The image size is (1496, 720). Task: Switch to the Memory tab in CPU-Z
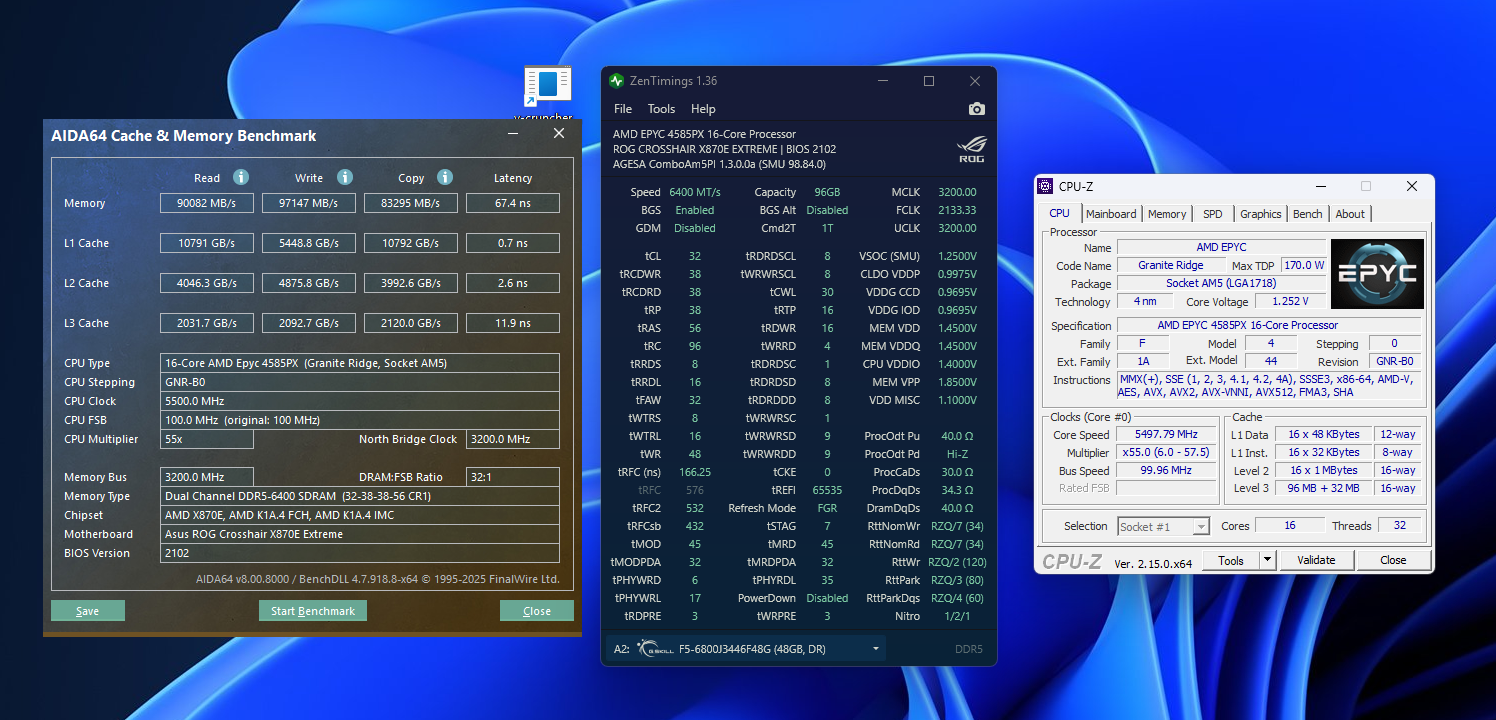pos(1167,214)
